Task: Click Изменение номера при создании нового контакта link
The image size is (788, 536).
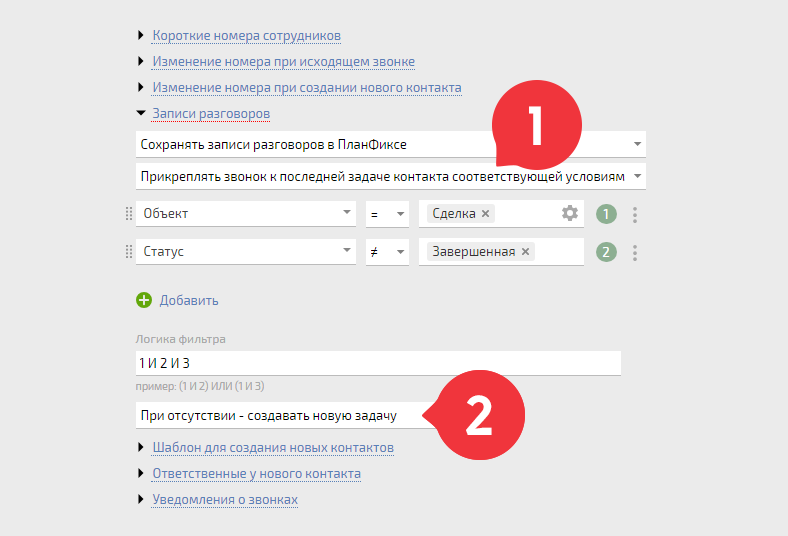Action: tap(307, 88)
